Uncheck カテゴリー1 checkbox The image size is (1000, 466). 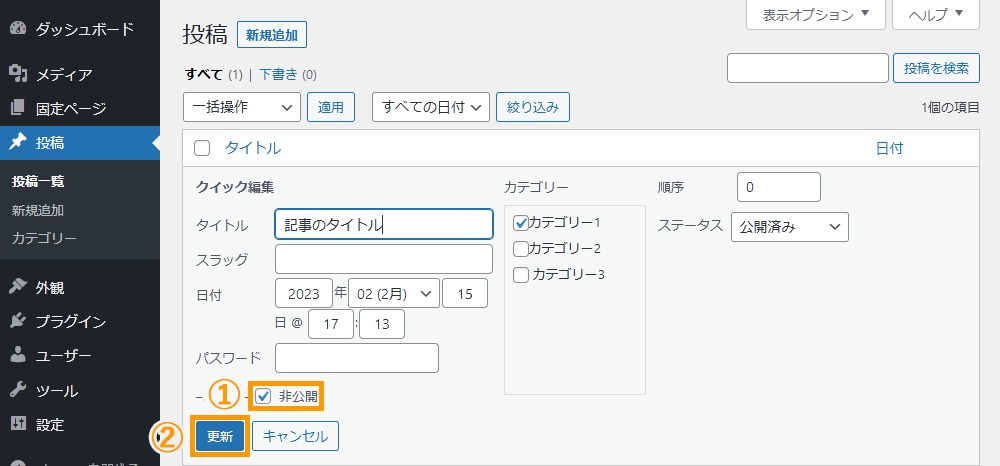pyautogui.click(x=520, y=222)
